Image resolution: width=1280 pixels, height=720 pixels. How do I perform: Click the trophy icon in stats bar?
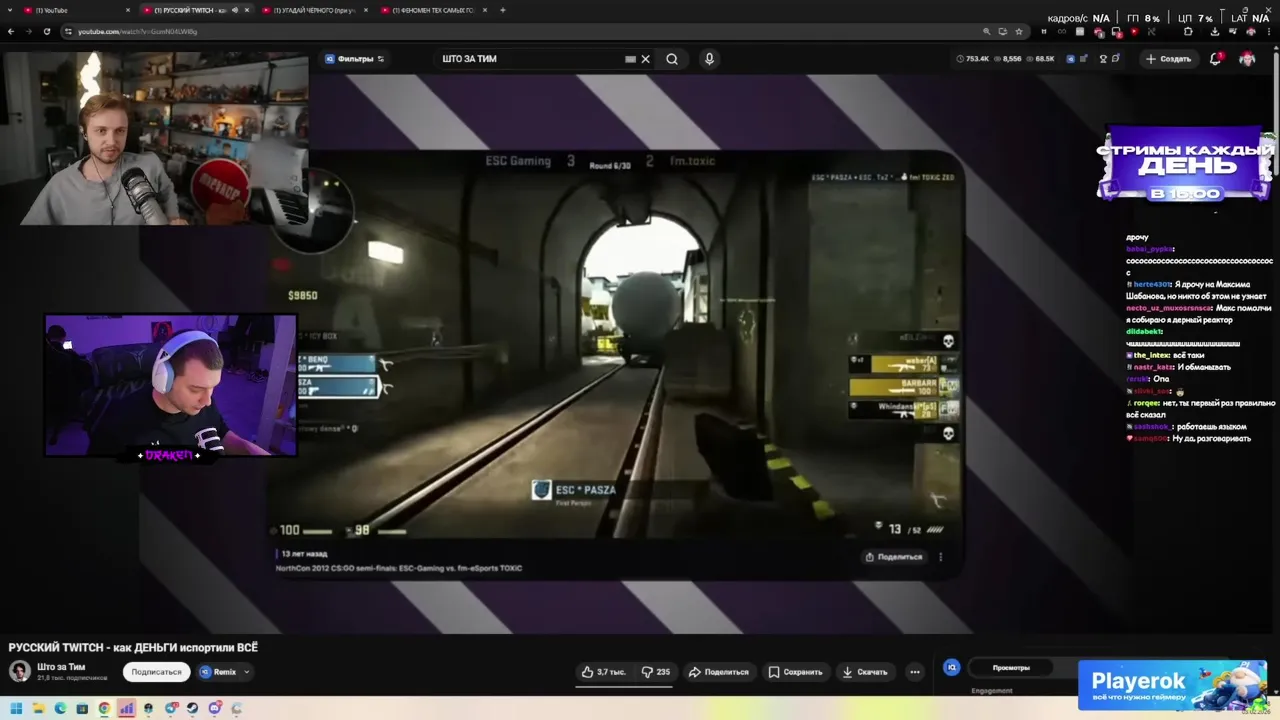[1103, 59]
